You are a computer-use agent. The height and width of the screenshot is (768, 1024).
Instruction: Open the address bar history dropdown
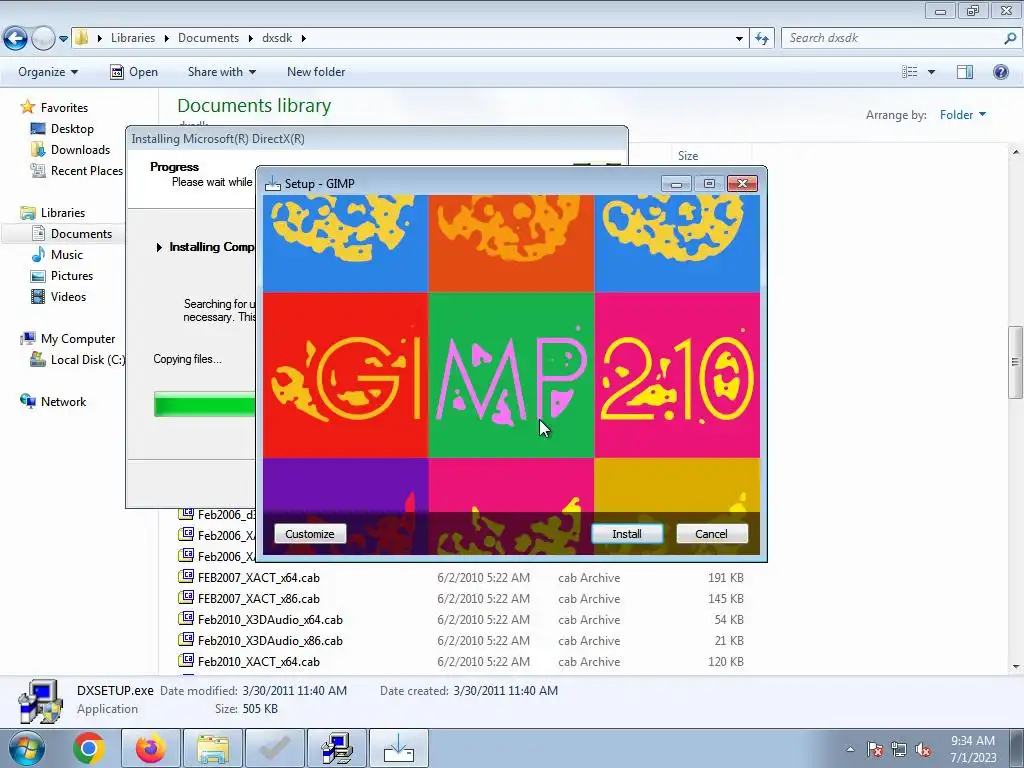coord(739,39)
